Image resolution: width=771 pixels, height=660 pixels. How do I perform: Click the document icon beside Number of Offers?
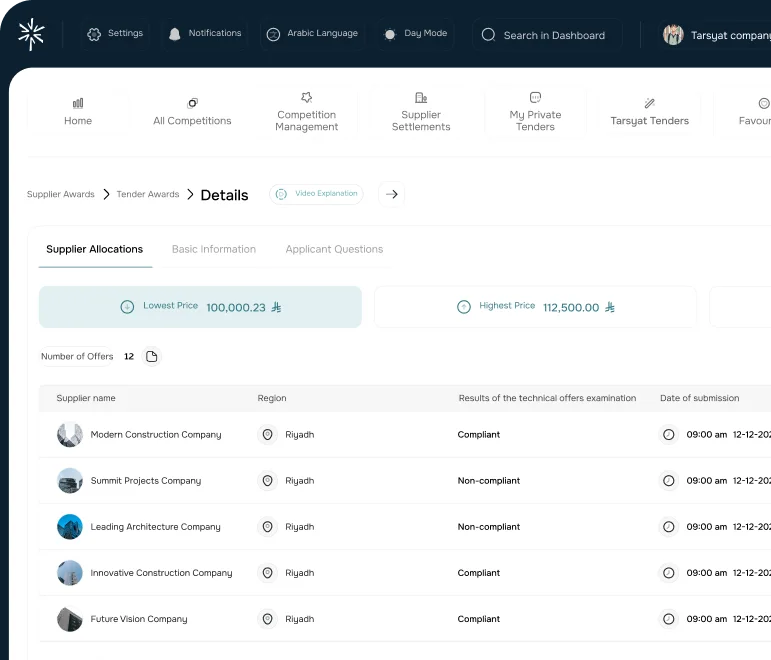coord(152,357)
